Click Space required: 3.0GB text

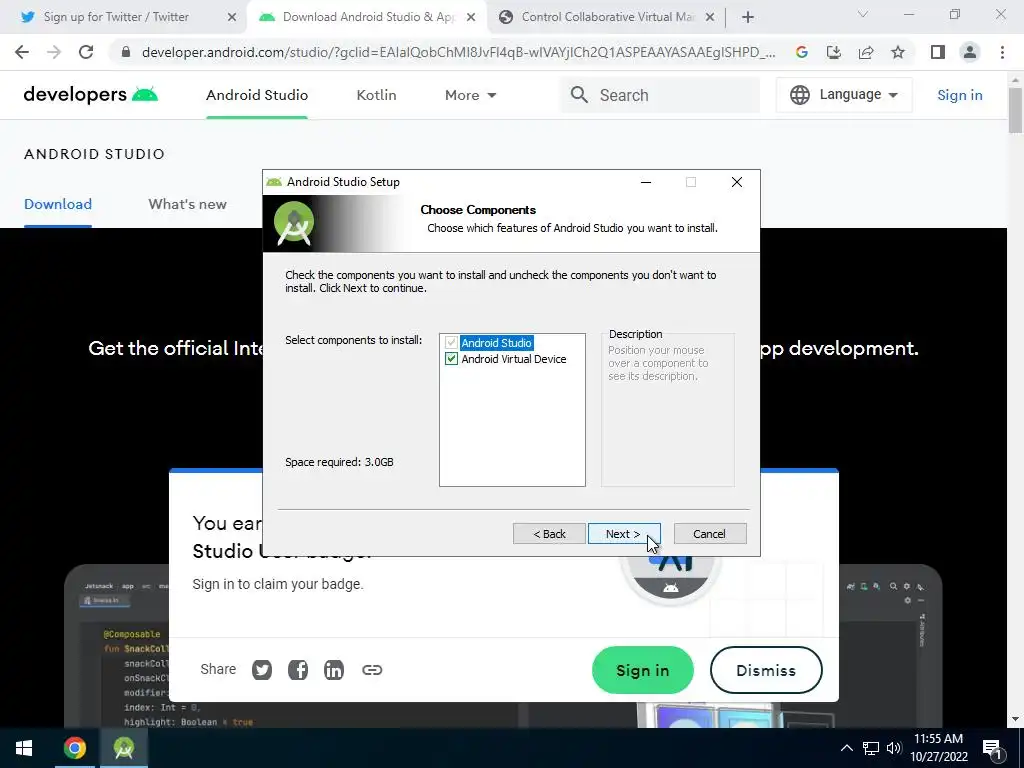339,462
